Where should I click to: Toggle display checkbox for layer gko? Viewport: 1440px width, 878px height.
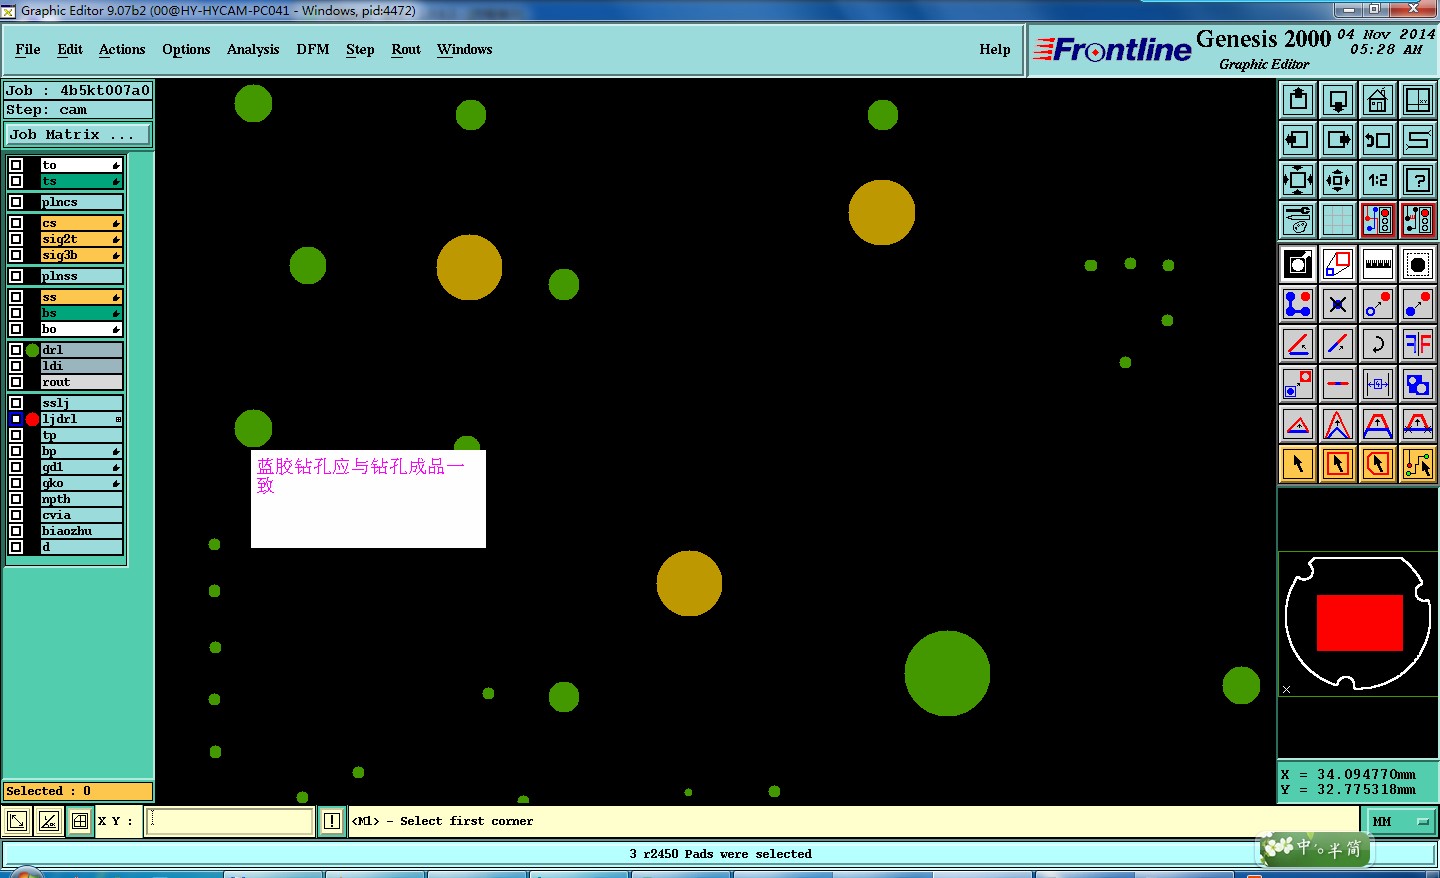coord(16,483)
